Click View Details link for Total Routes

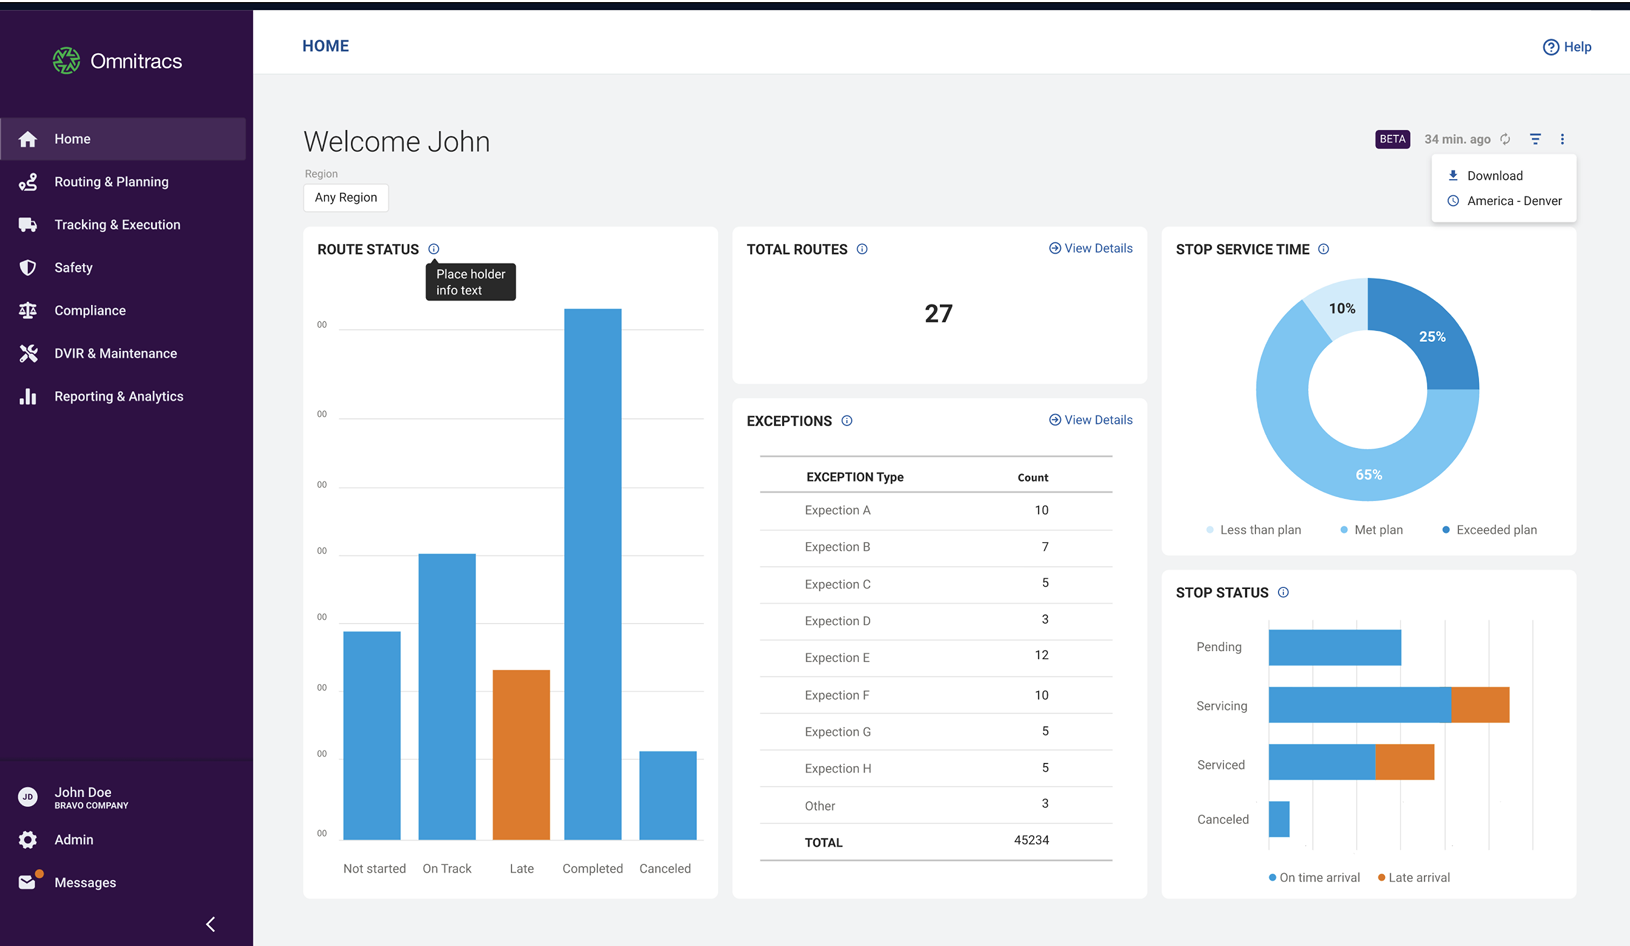point(1090,248)
